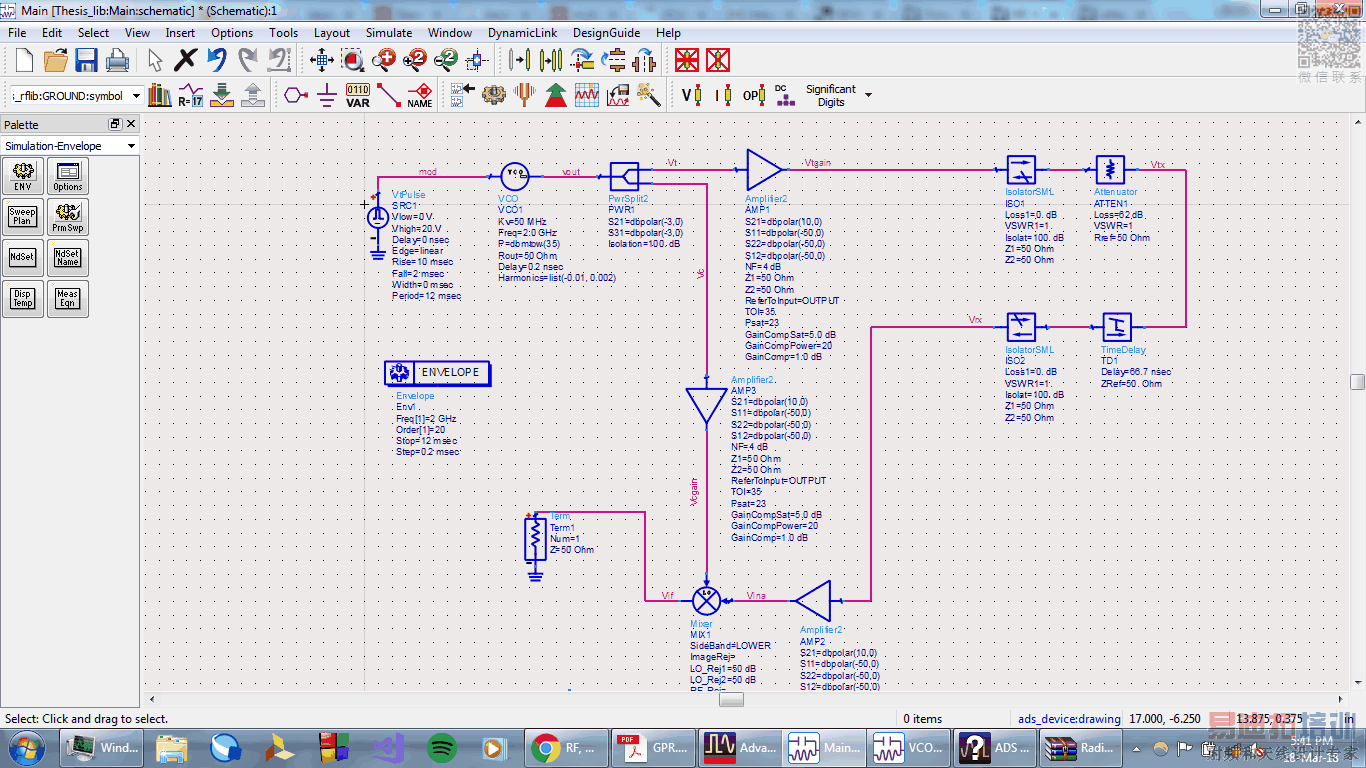The image size is (1366, 768).
Task: Click the horizontal scrollbar thumb
Action: pos(731,699)
